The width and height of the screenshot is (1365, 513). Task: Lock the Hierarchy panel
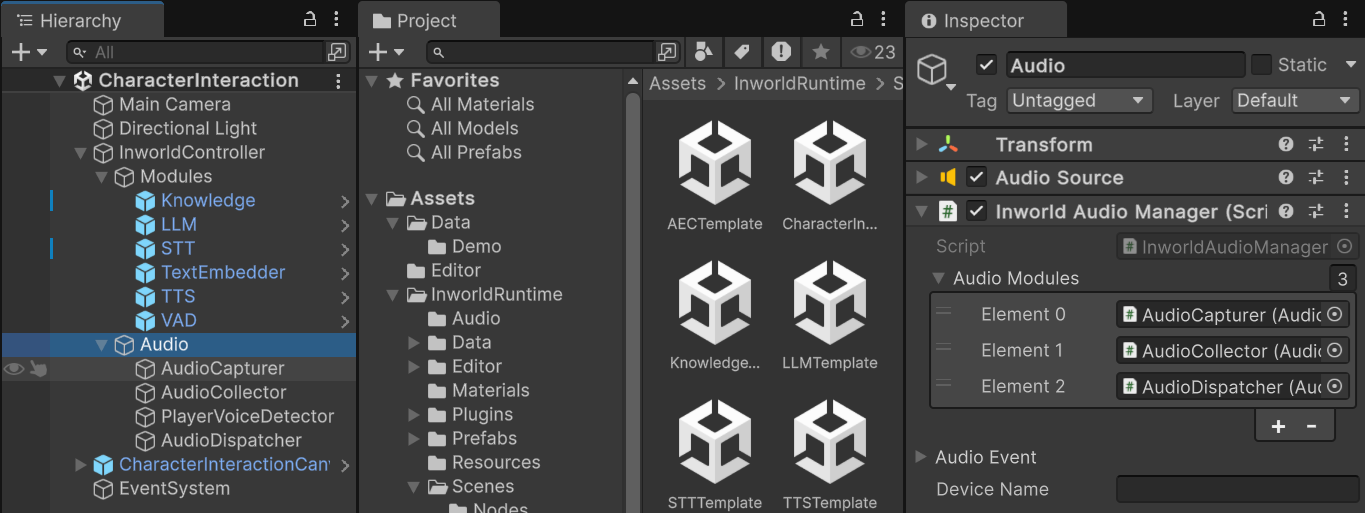tap(311, 20)
